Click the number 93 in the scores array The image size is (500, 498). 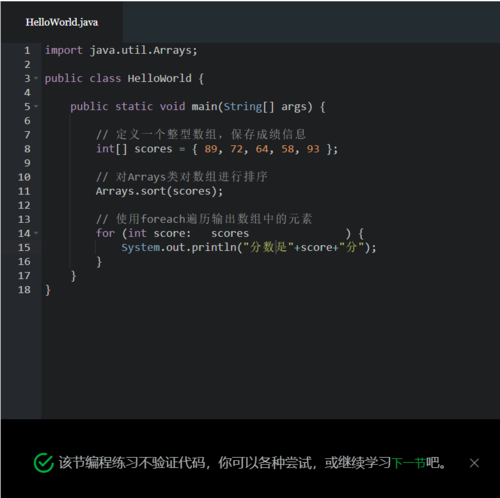point(313,149)
